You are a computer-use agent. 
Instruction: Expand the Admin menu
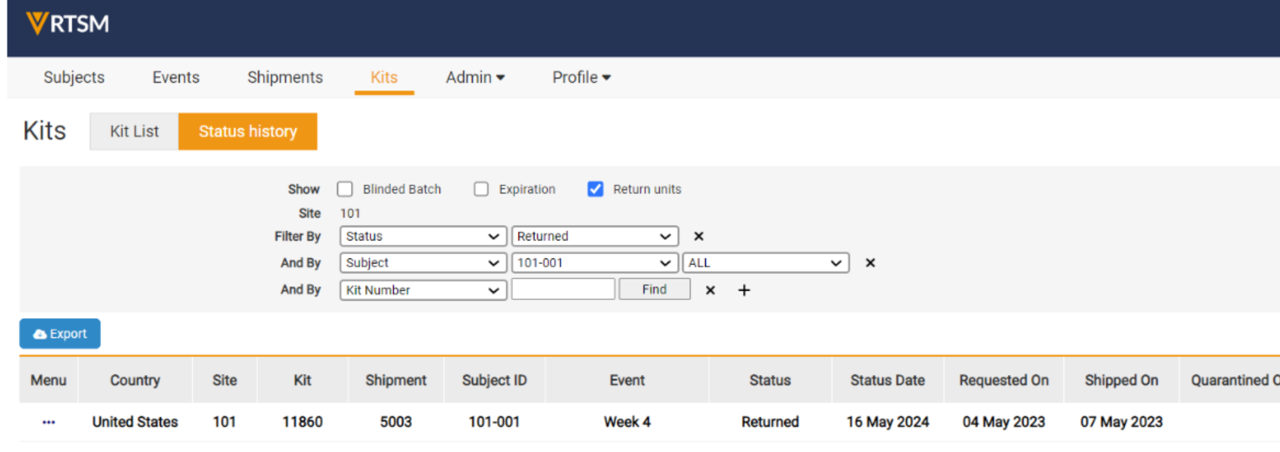point(475,77)
